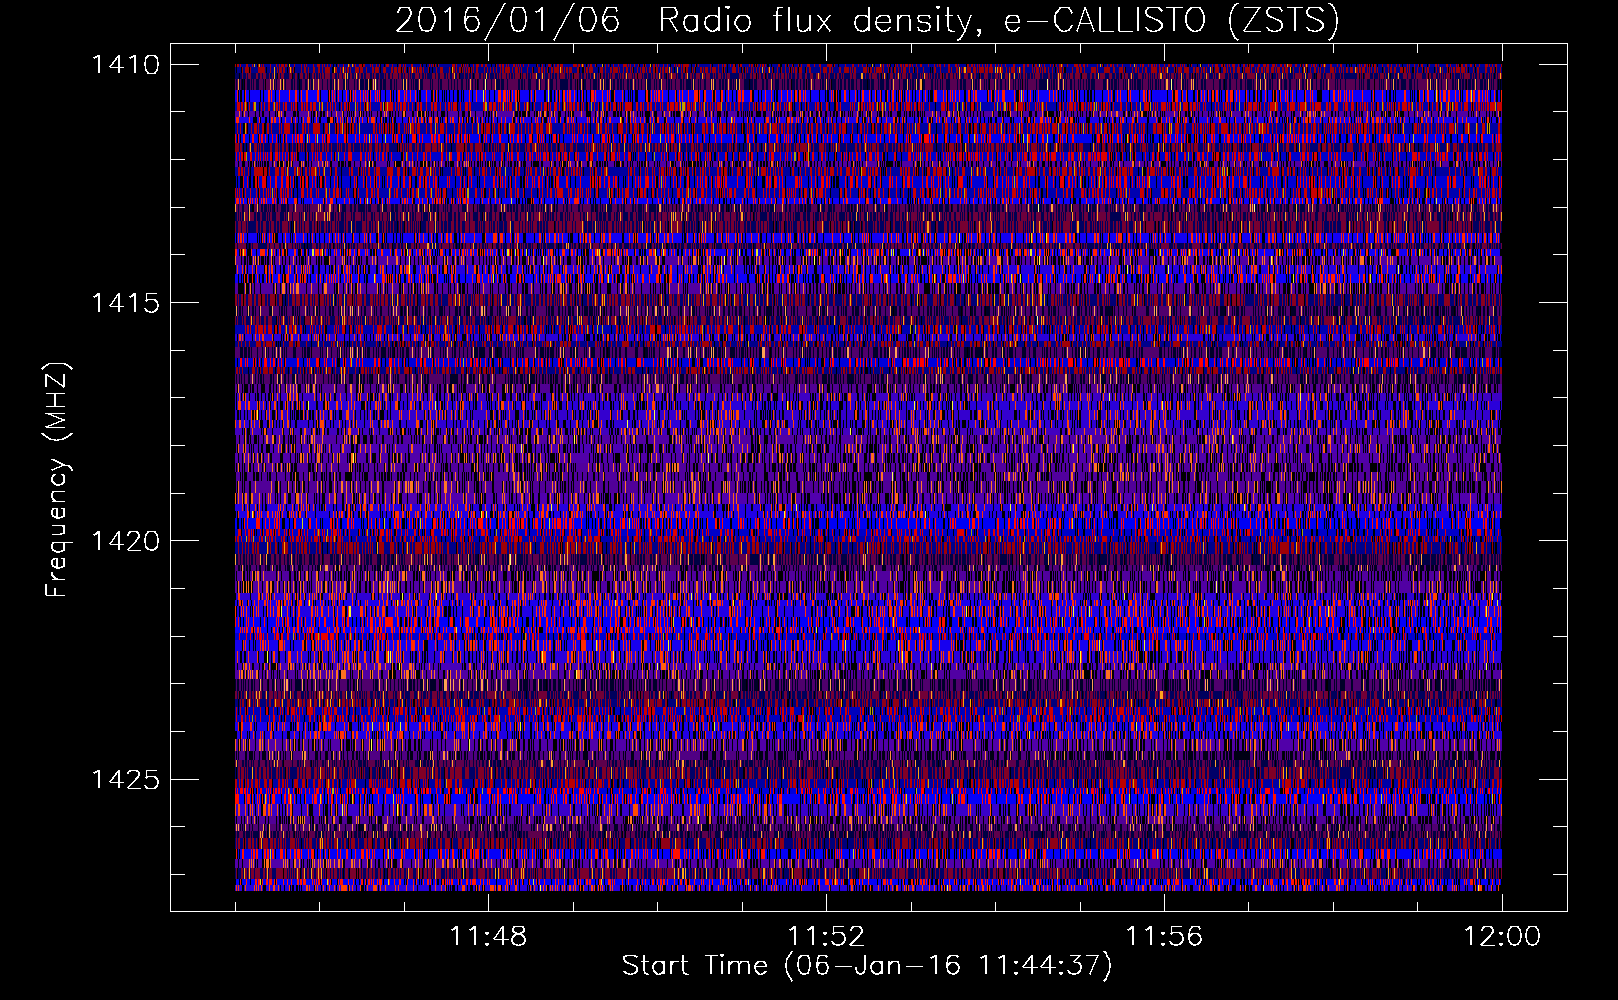Click the 11:52 time tick label
This screenshot has height=1000, width=1618.
(x=826, y=937)
